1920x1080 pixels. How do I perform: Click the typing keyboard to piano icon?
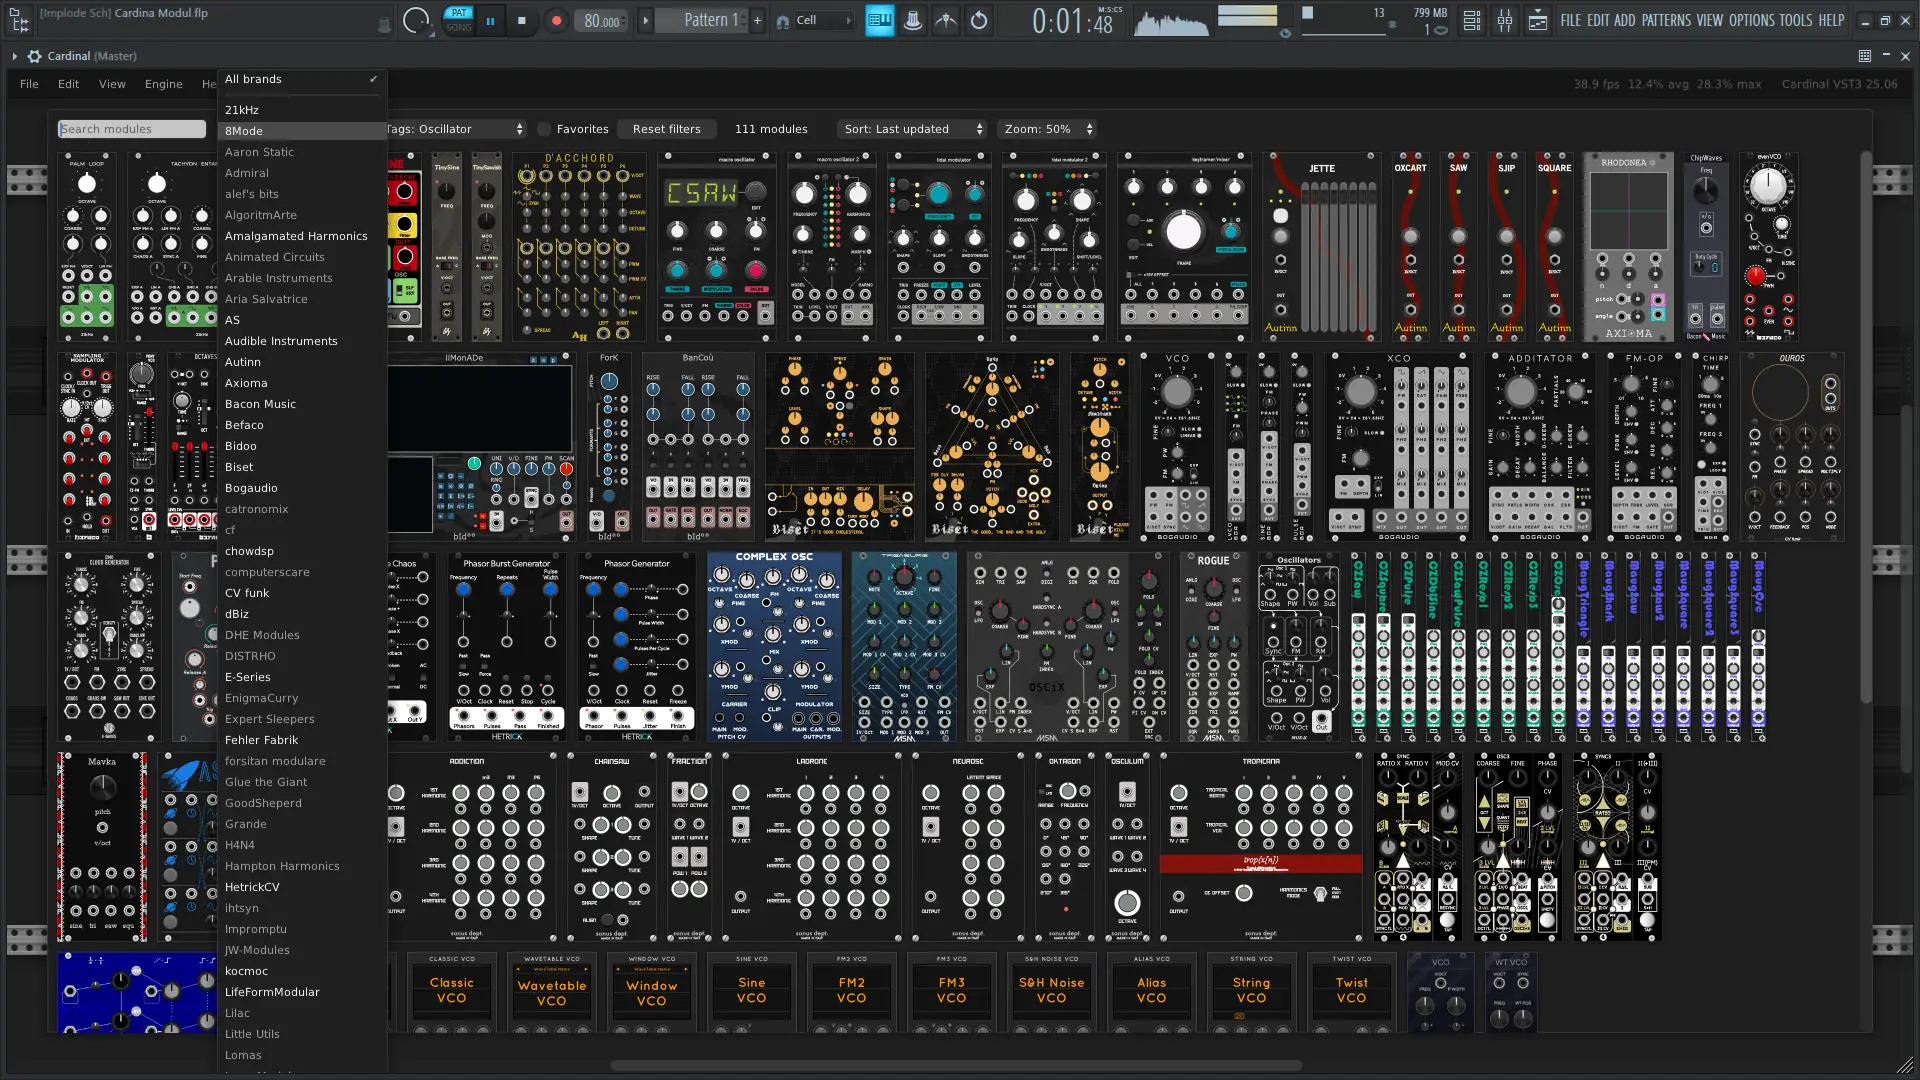click(x=880, y=20)
